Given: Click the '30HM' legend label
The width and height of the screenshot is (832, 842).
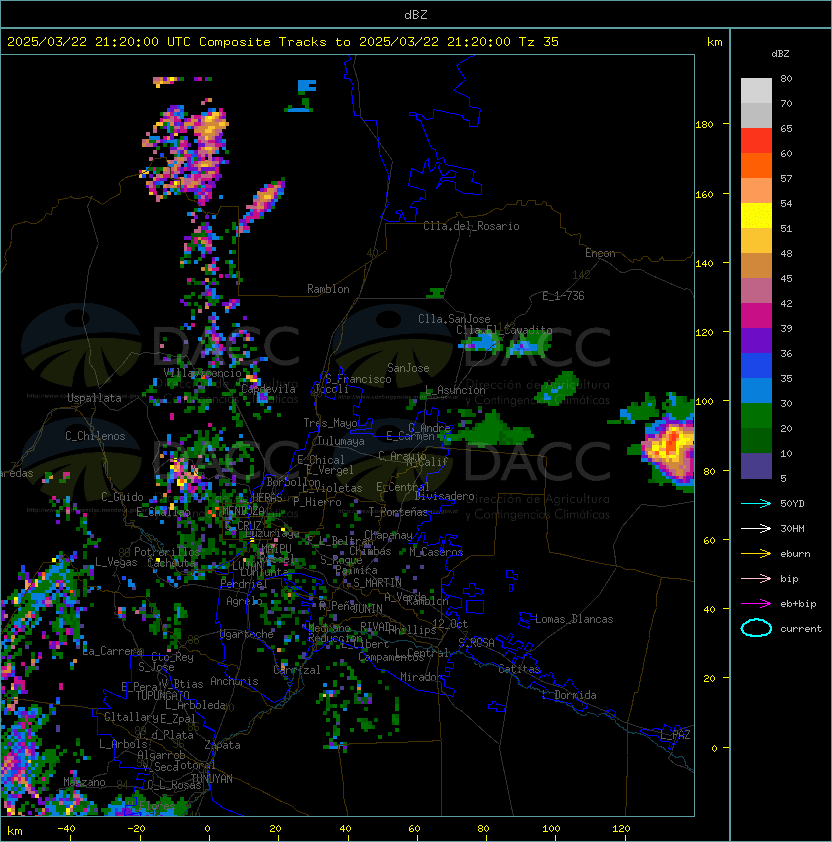Looking at the screenshot, I should click(792, 529).
